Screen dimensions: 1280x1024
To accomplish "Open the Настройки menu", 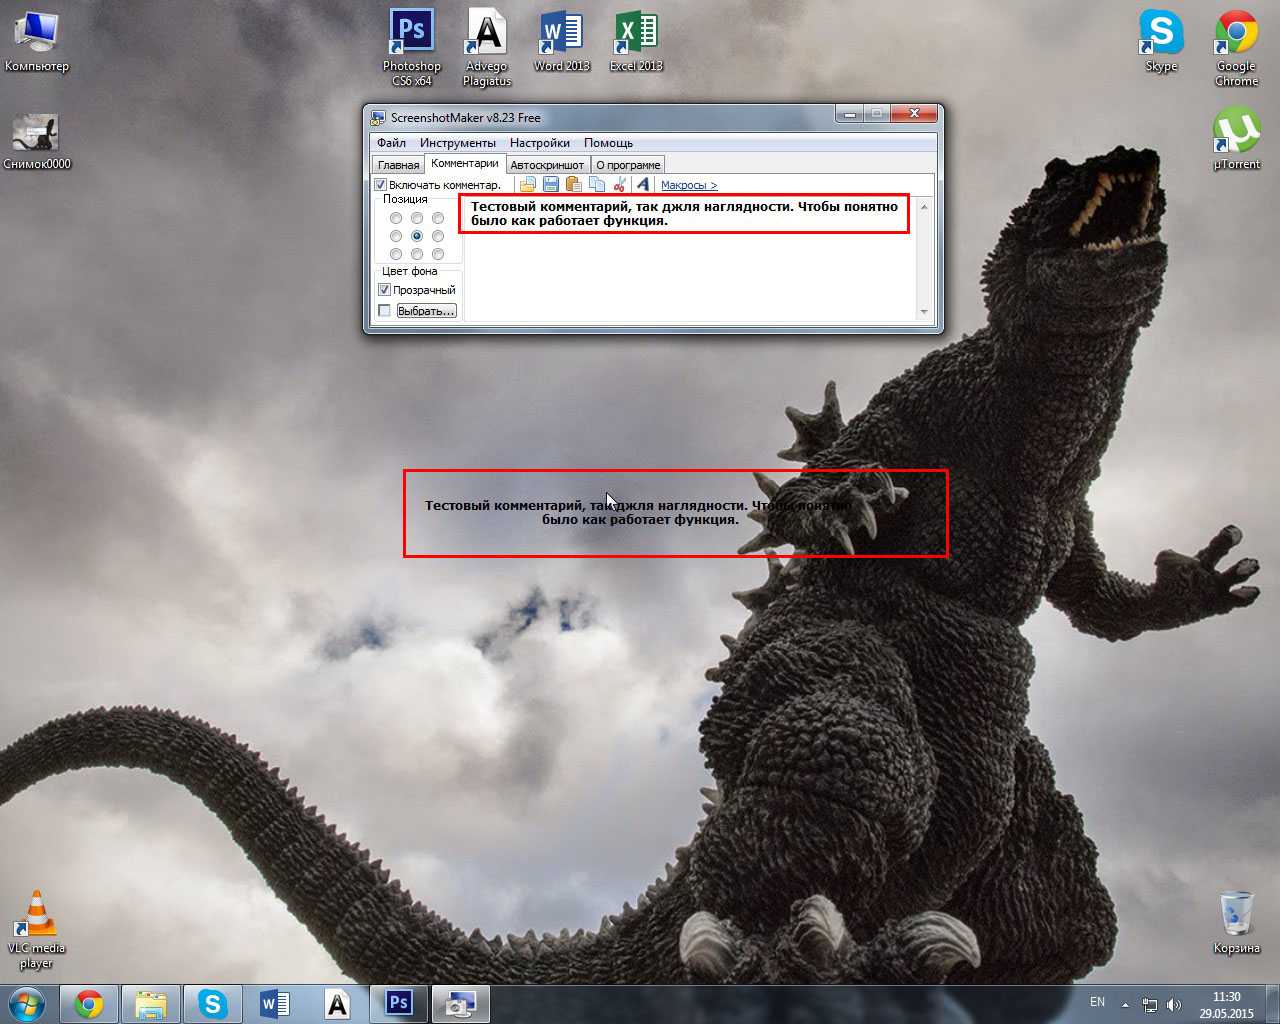I will [x=539, y=143].
